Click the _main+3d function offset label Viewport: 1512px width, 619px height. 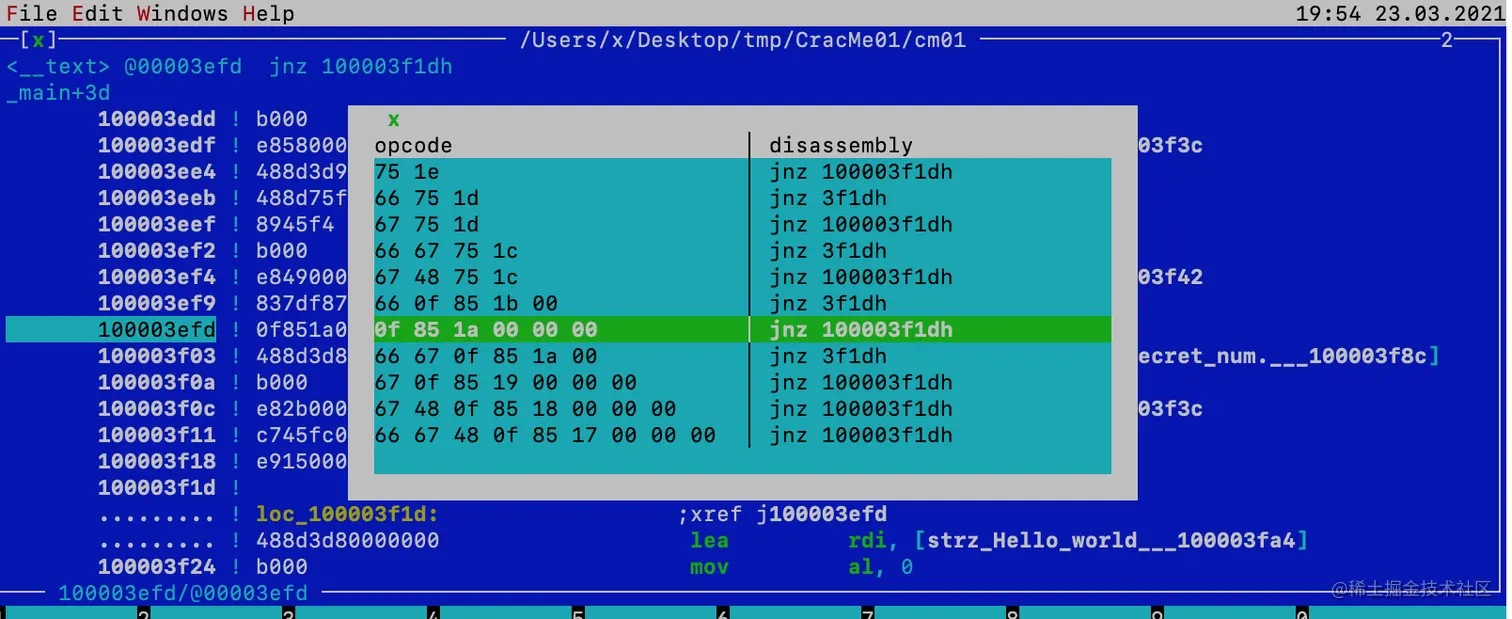[x=58, y=93]
